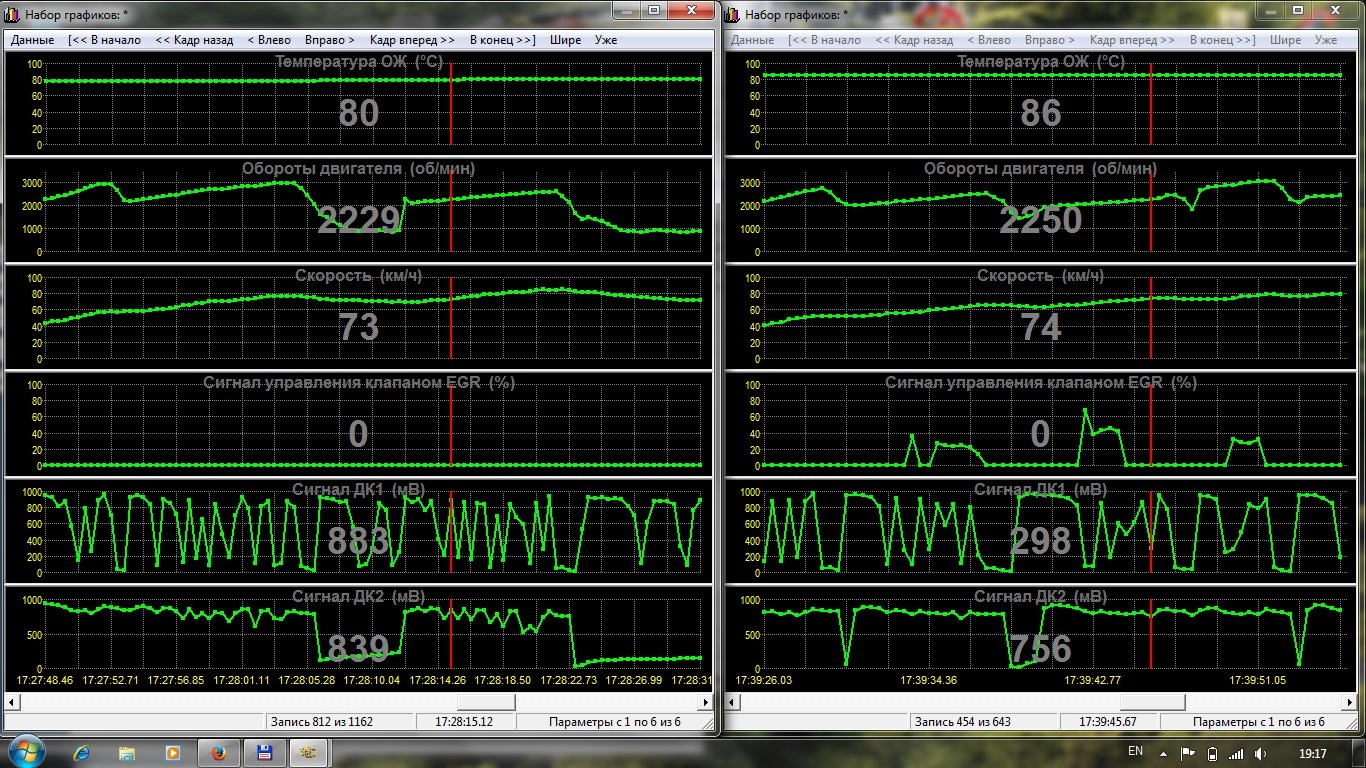The width and height of the screenshot is (1366, 768).
Task: Click '[<< В начало' in the right window
Action: 825,40
